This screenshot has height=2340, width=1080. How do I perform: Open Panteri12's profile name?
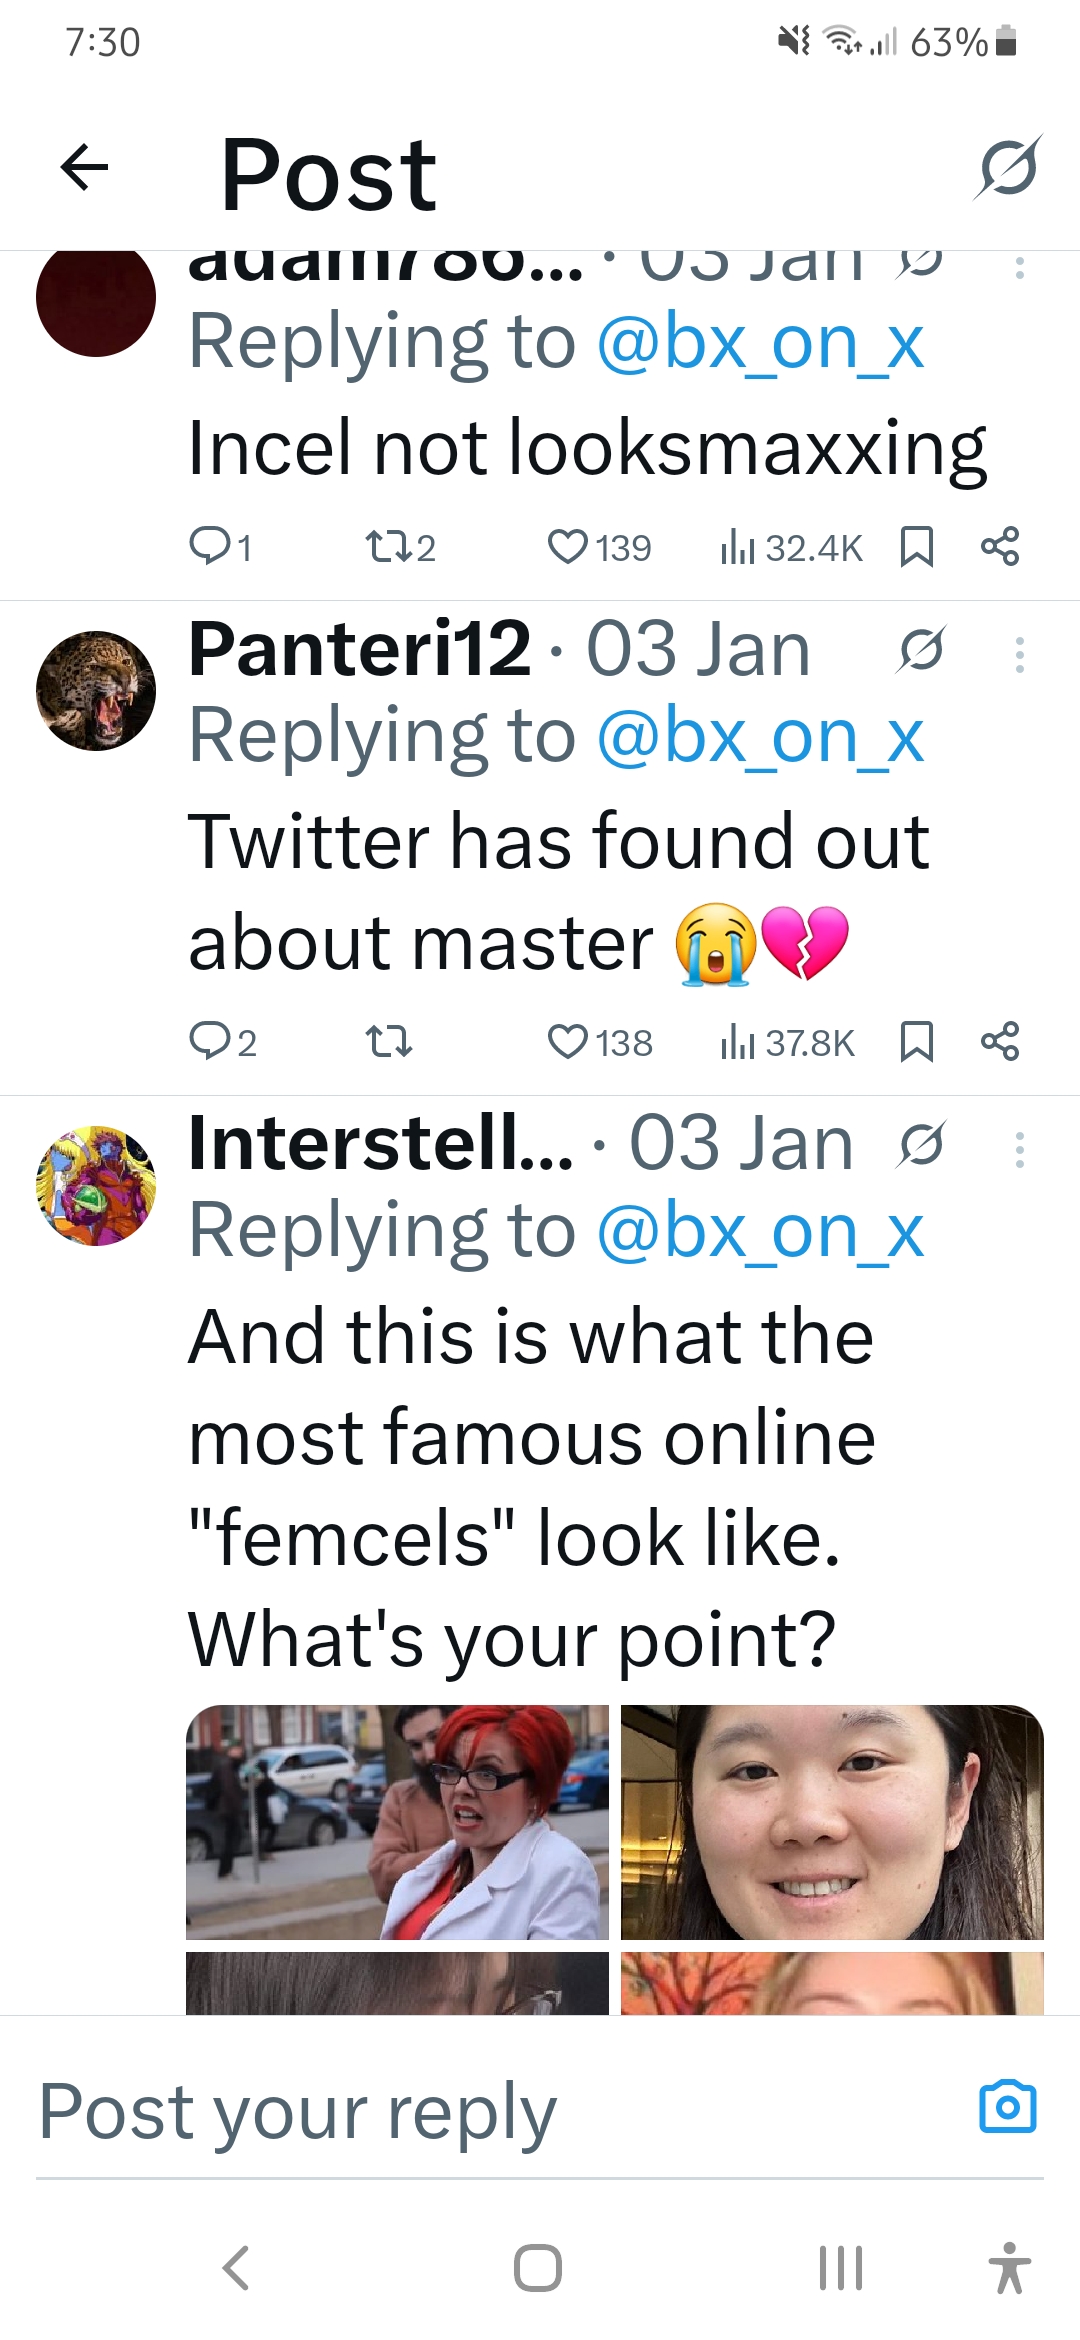tap(359, 649)
